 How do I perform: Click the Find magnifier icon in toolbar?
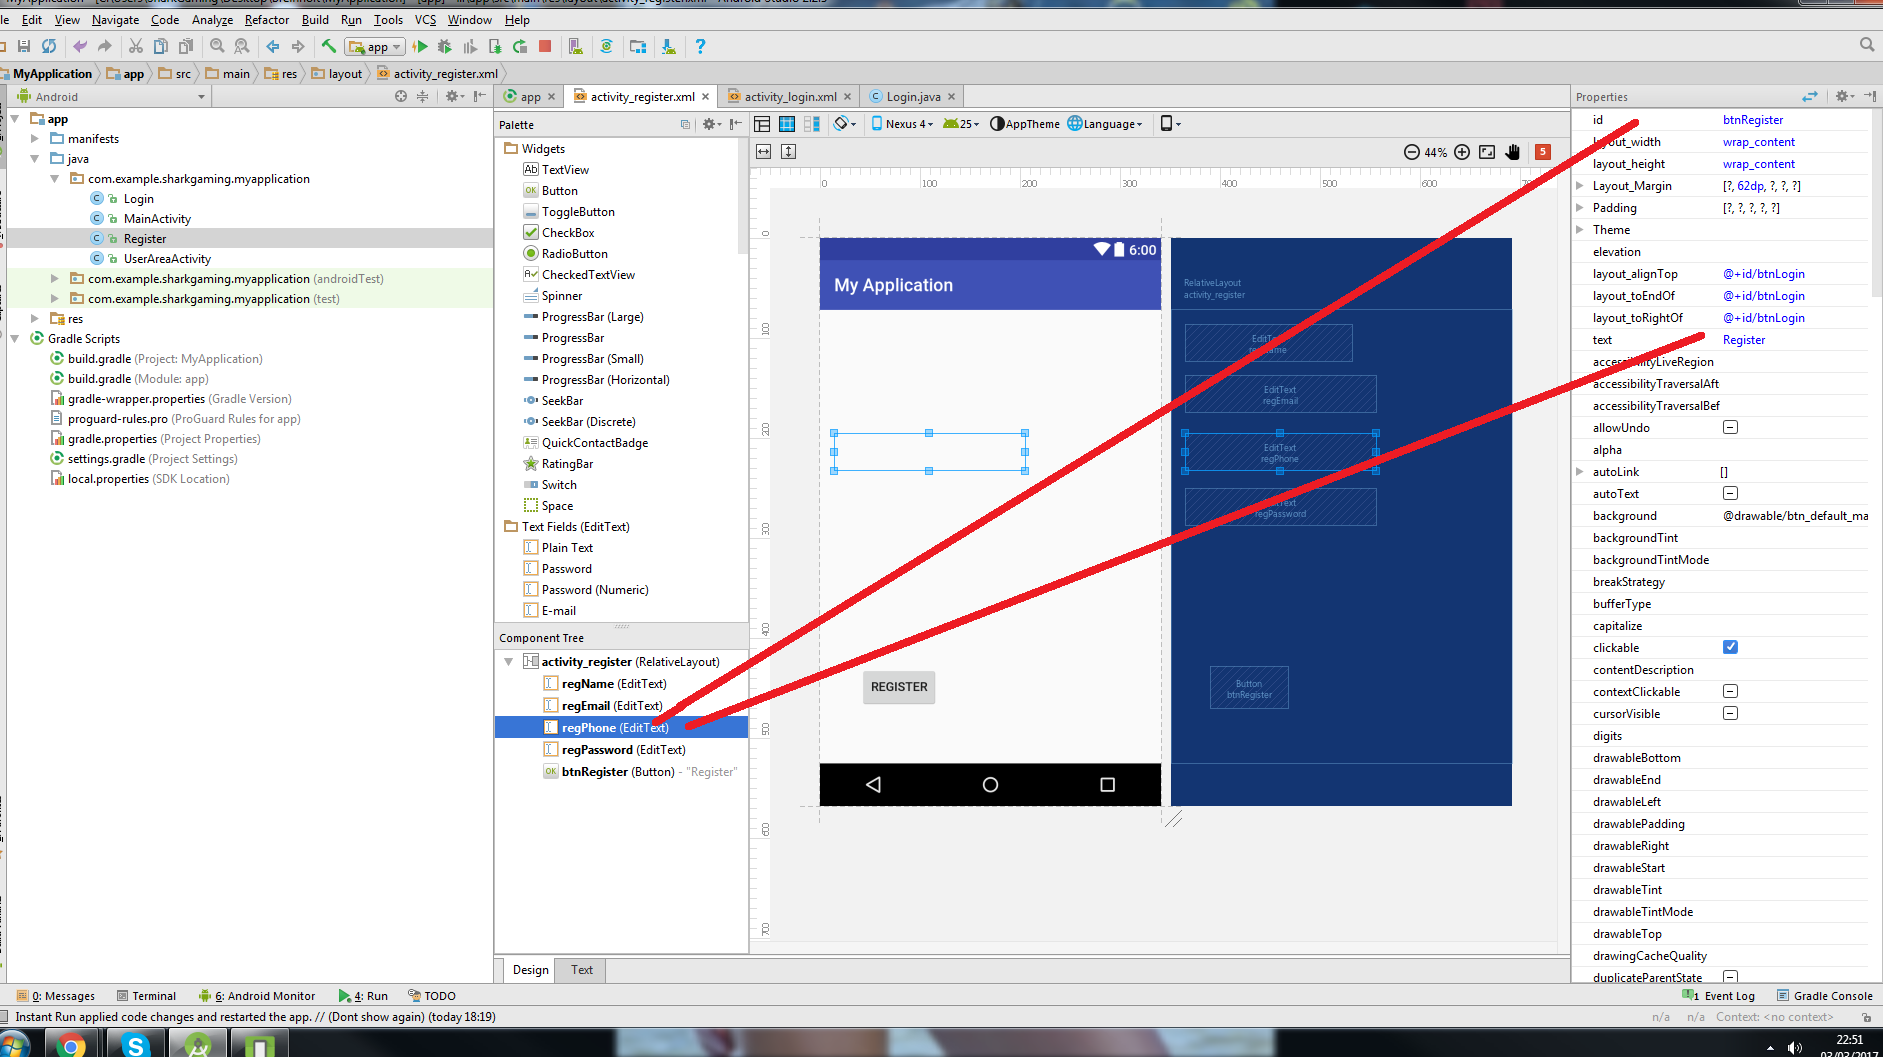pos(217,46)
